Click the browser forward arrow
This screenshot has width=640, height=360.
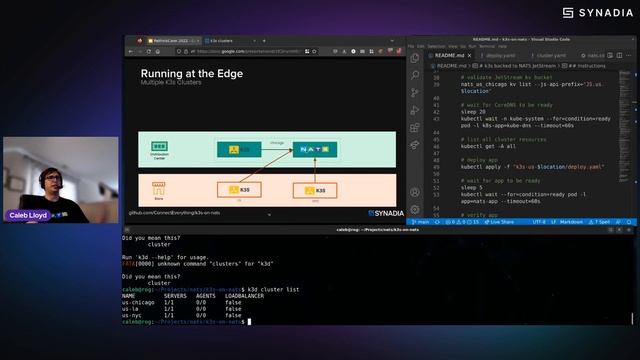click(x=140, y=51)
